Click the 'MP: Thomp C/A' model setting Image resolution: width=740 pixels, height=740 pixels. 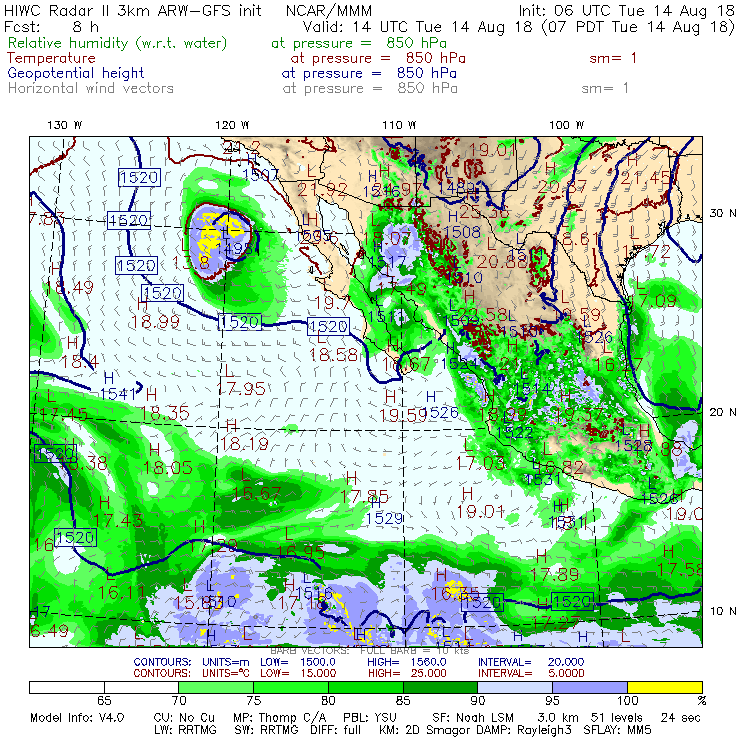pyautogui.click(x=279, y=718)
